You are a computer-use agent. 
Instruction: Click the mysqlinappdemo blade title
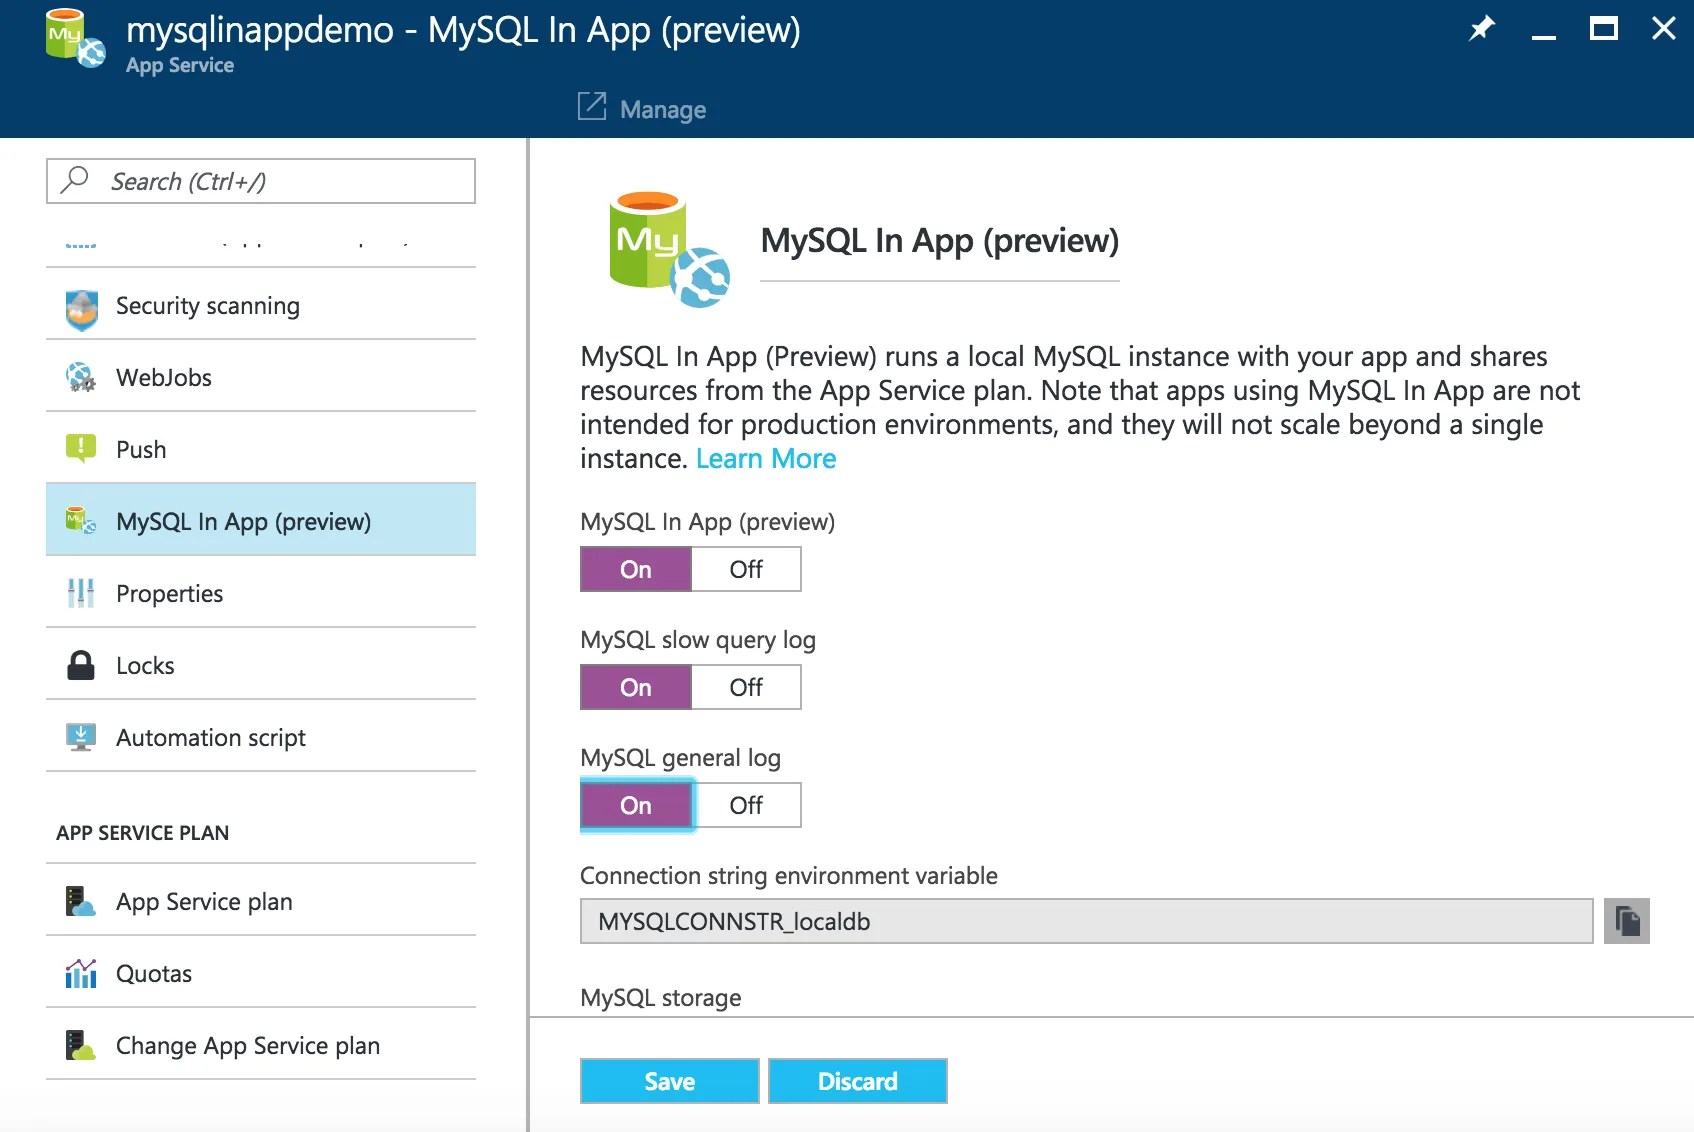(x=463, y=30)
